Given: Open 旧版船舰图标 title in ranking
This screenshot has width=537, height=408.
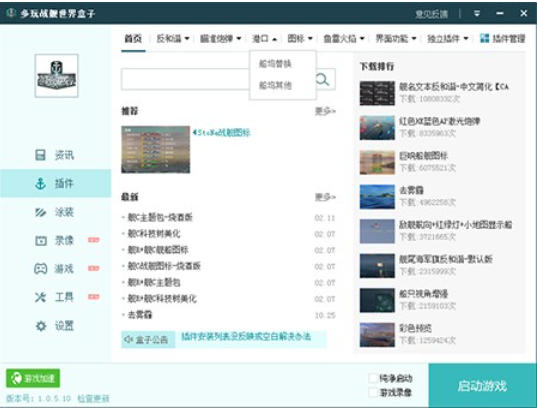Looking at the screenshot, I should coord(423,156).
